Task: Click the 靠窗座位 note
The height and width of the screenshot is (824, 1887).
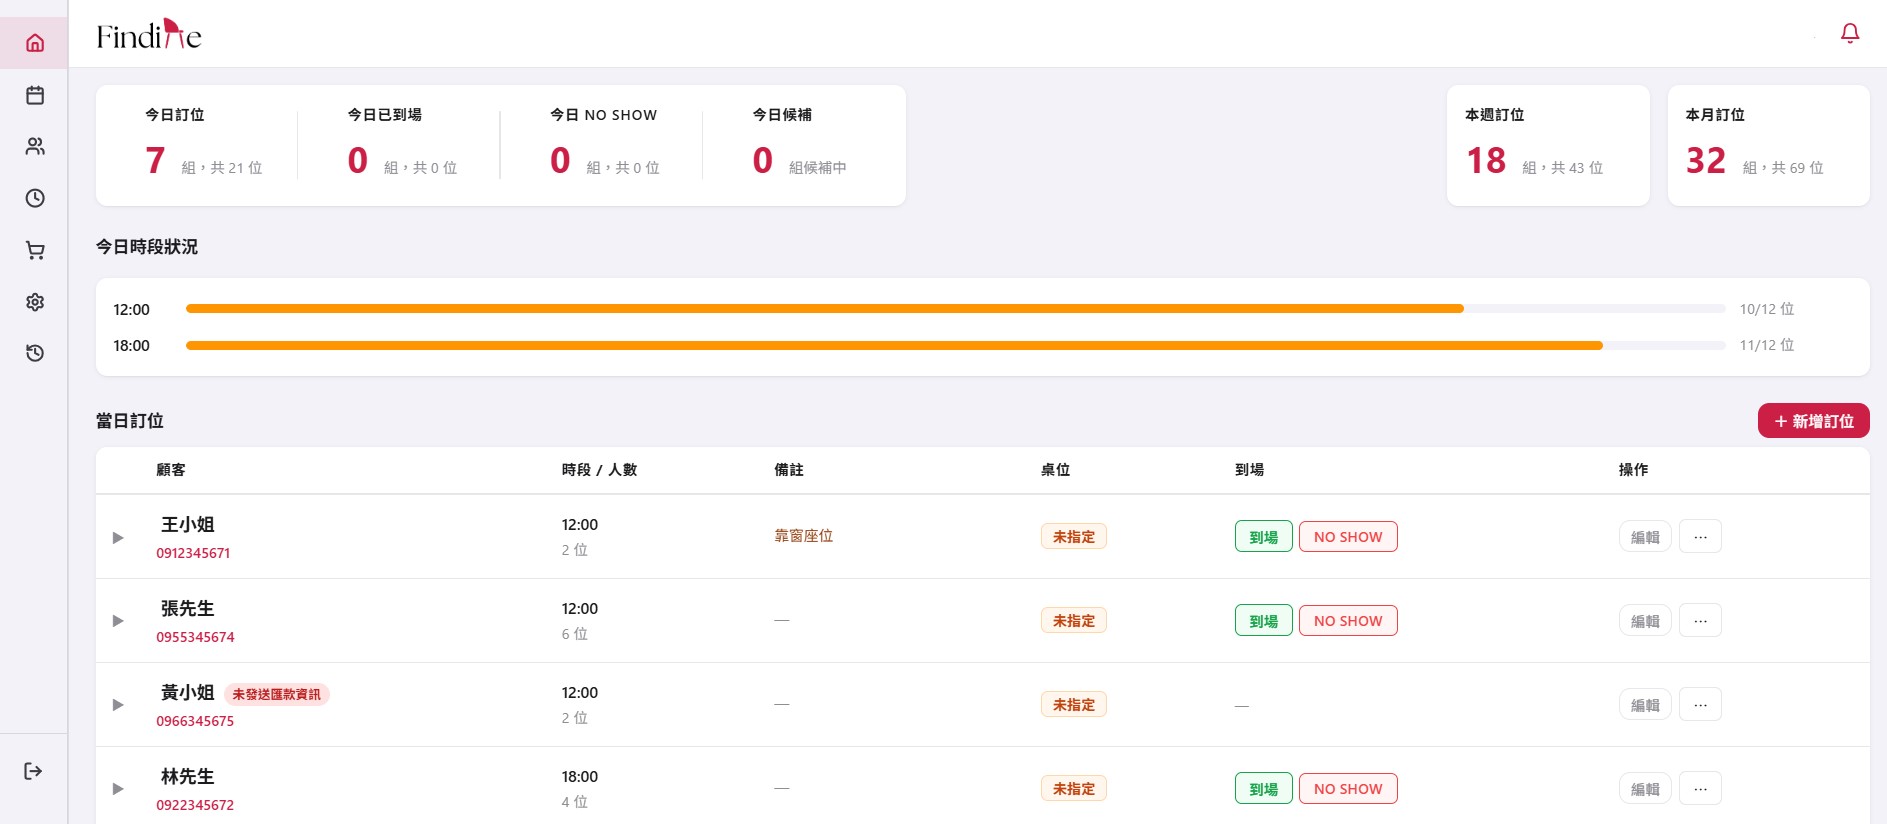Action: click(x=804, y=536)
